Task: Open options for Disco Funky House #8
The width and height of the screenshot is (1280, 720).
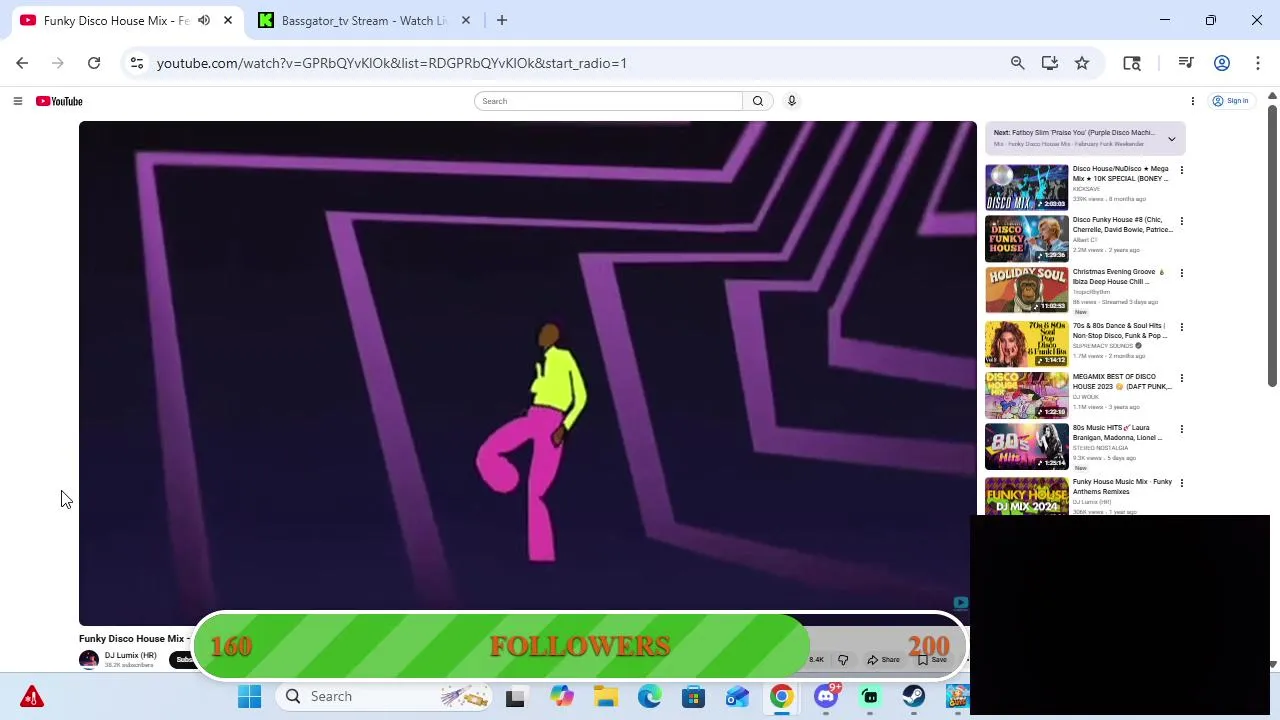Action: [1181, 221]
